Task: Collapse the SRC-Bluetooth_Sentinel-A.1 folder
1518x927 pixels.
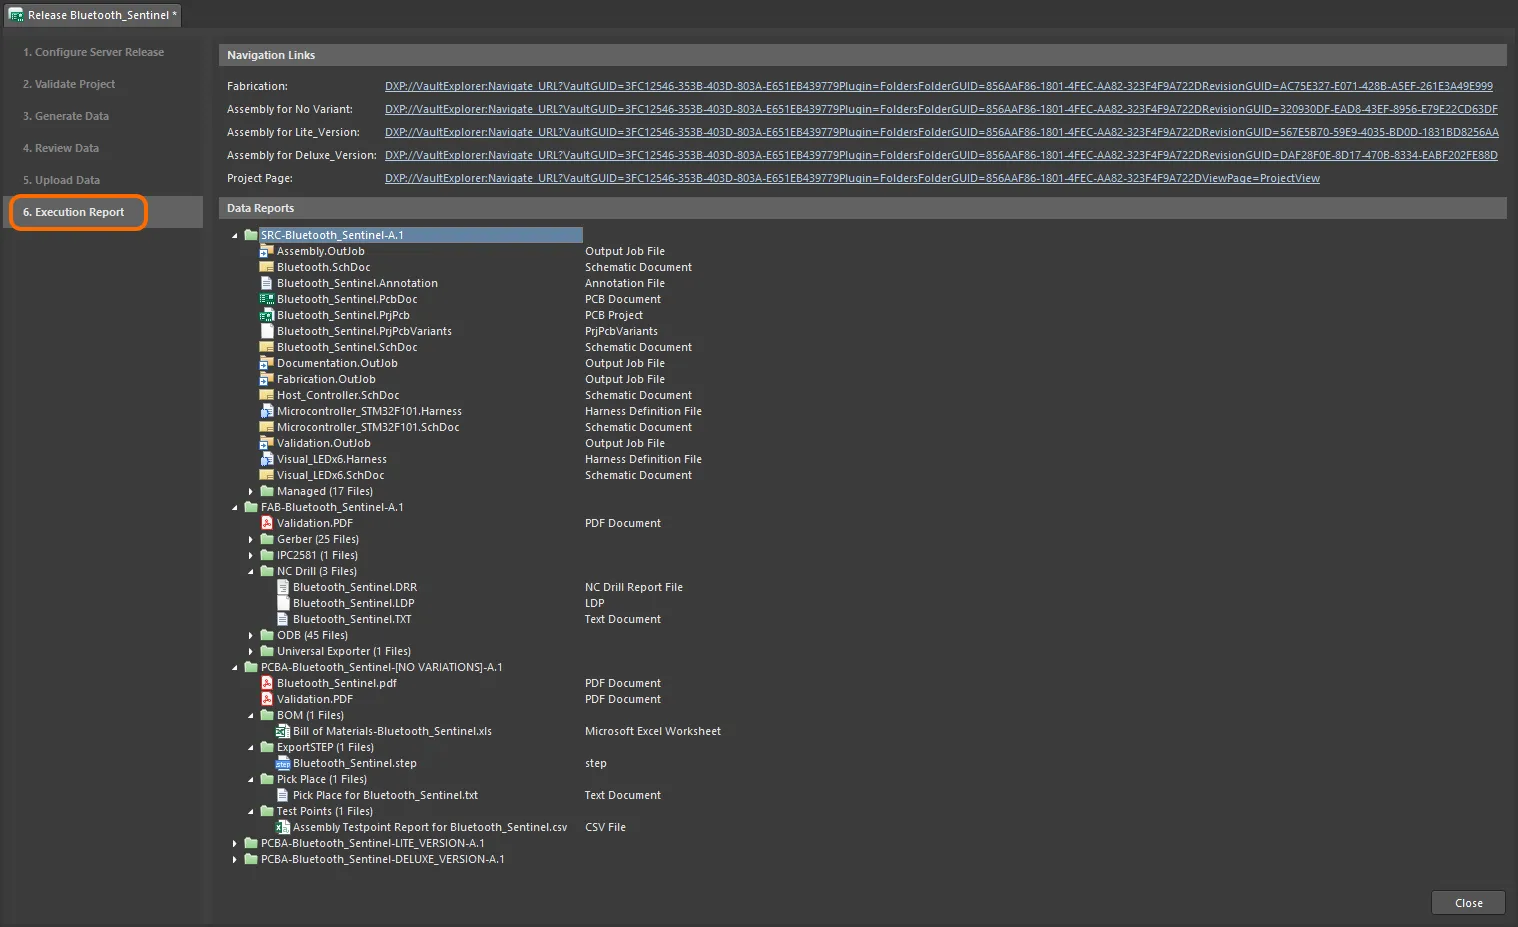Action: click(235, 236)
